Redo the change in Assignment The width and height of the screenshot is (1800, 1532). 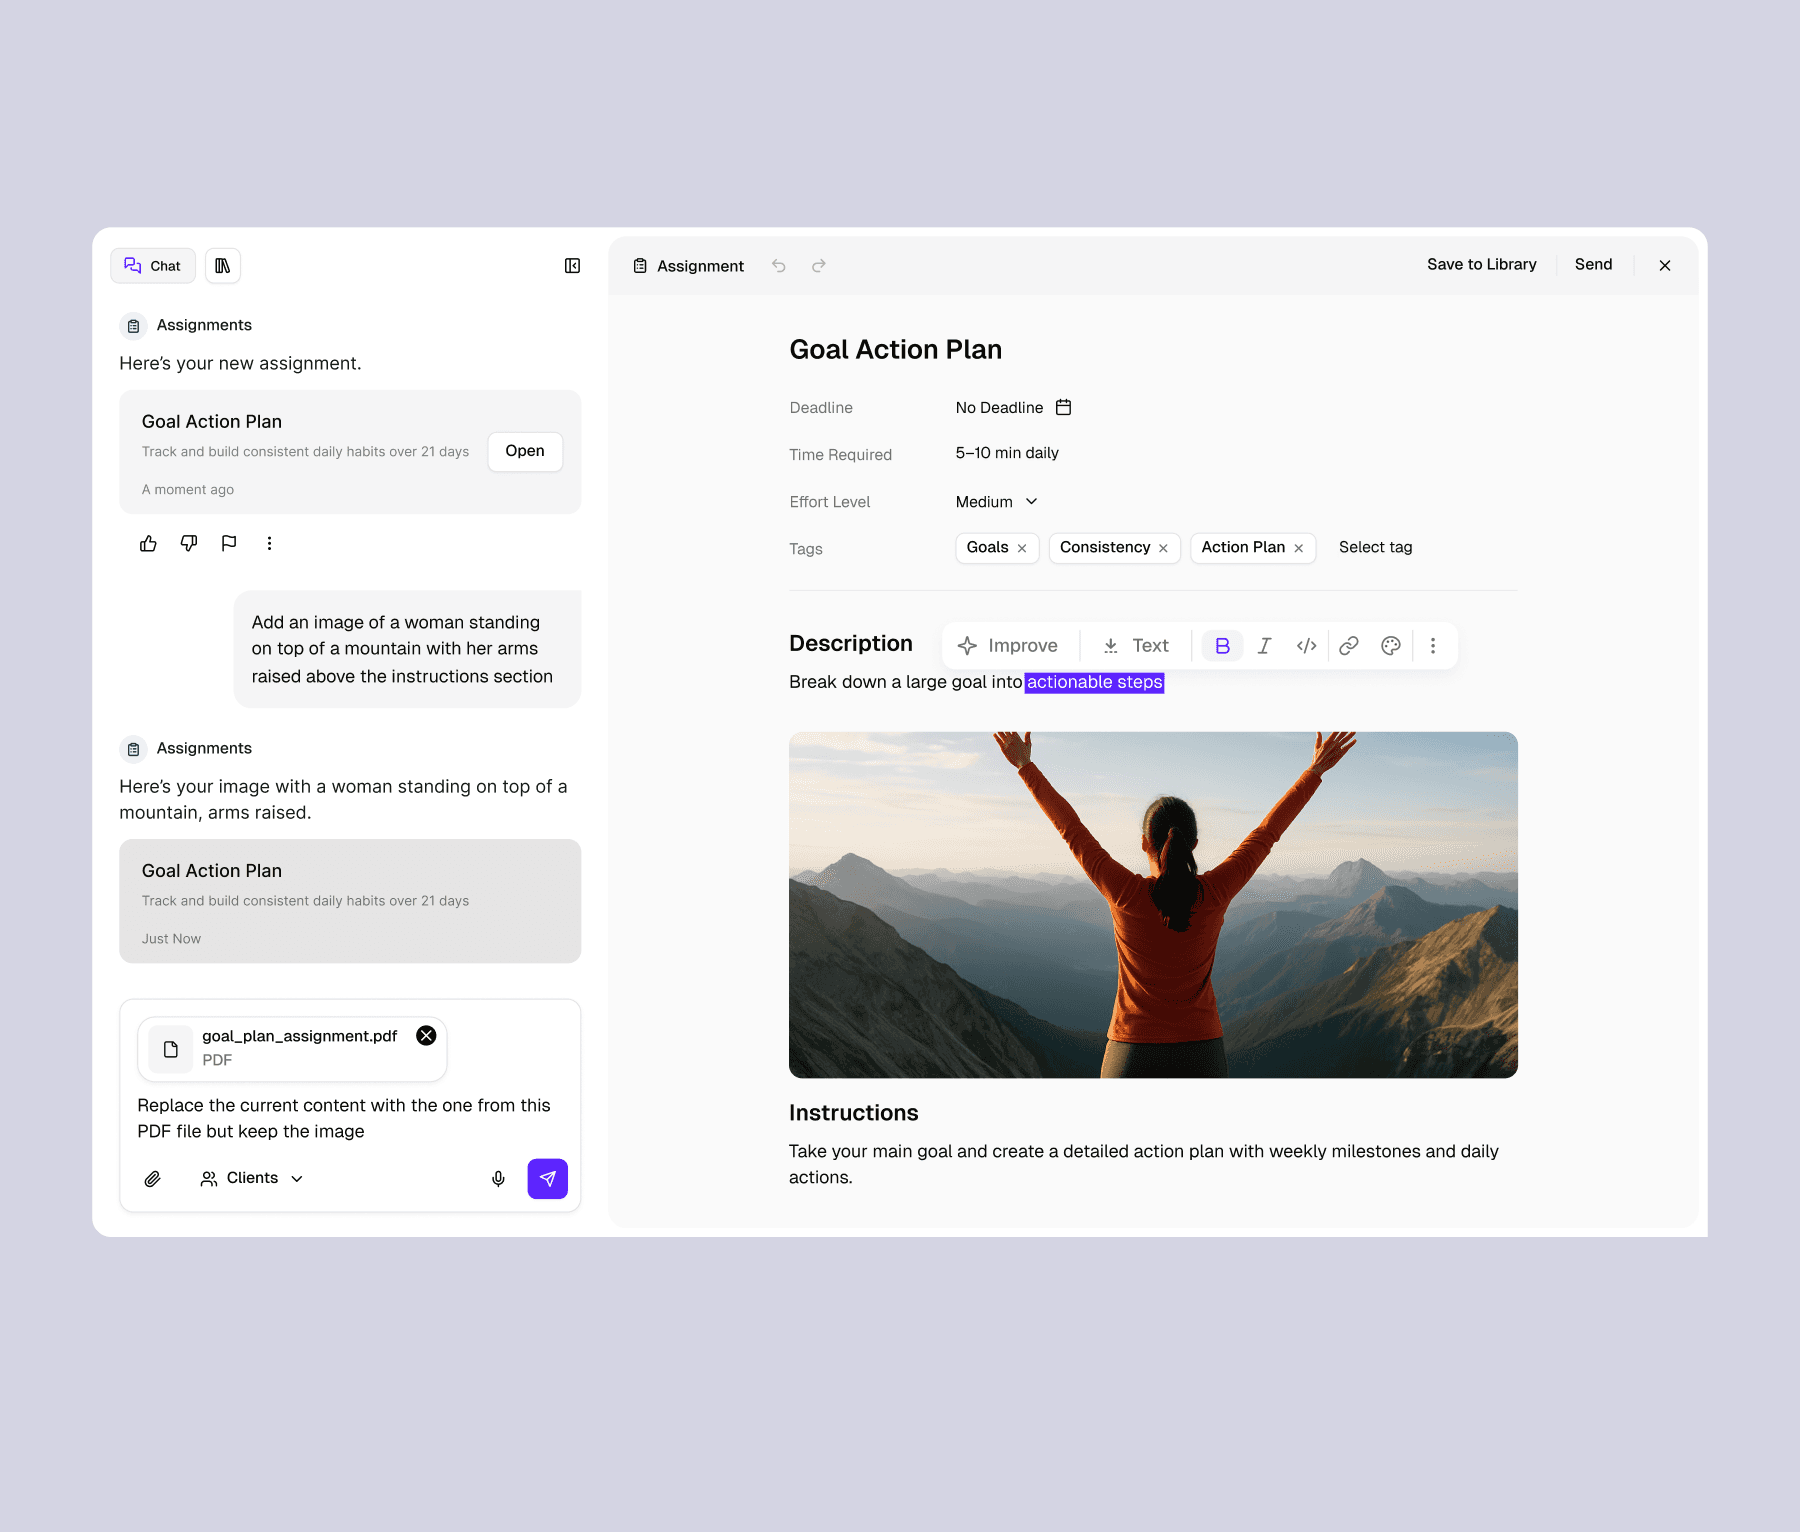pyautogui.click(x=819, y=266)
